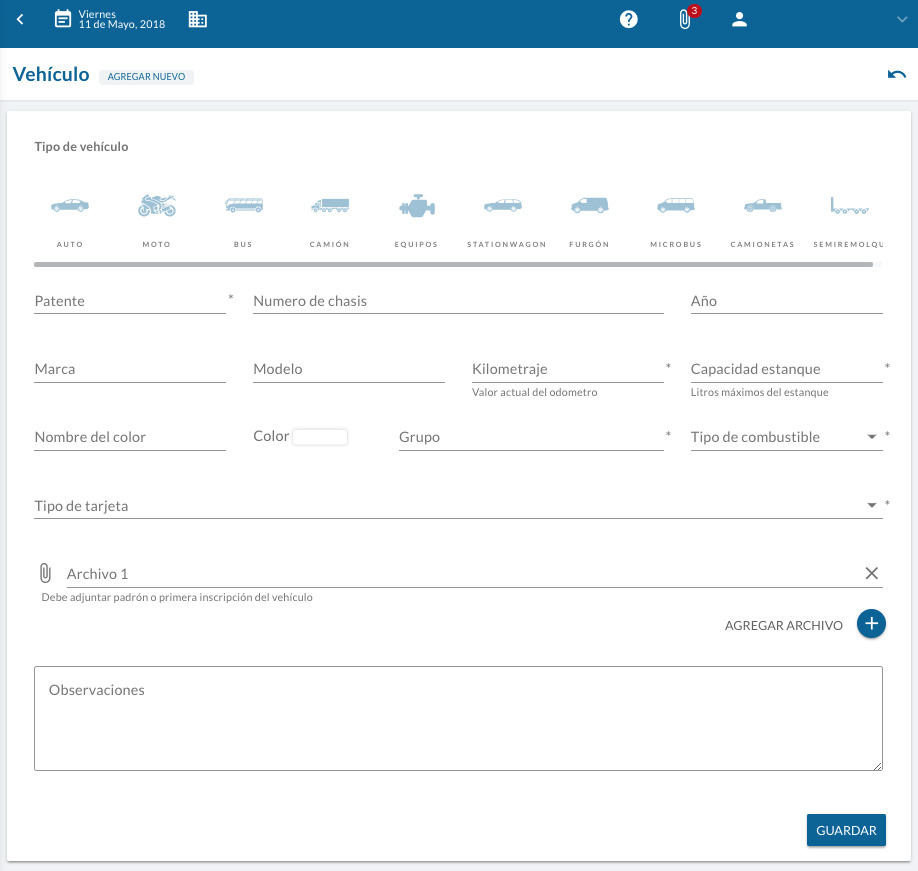Screen dimensions: 918x871
Task: Focus the Numero de chasis field
Action: point(458,301)
